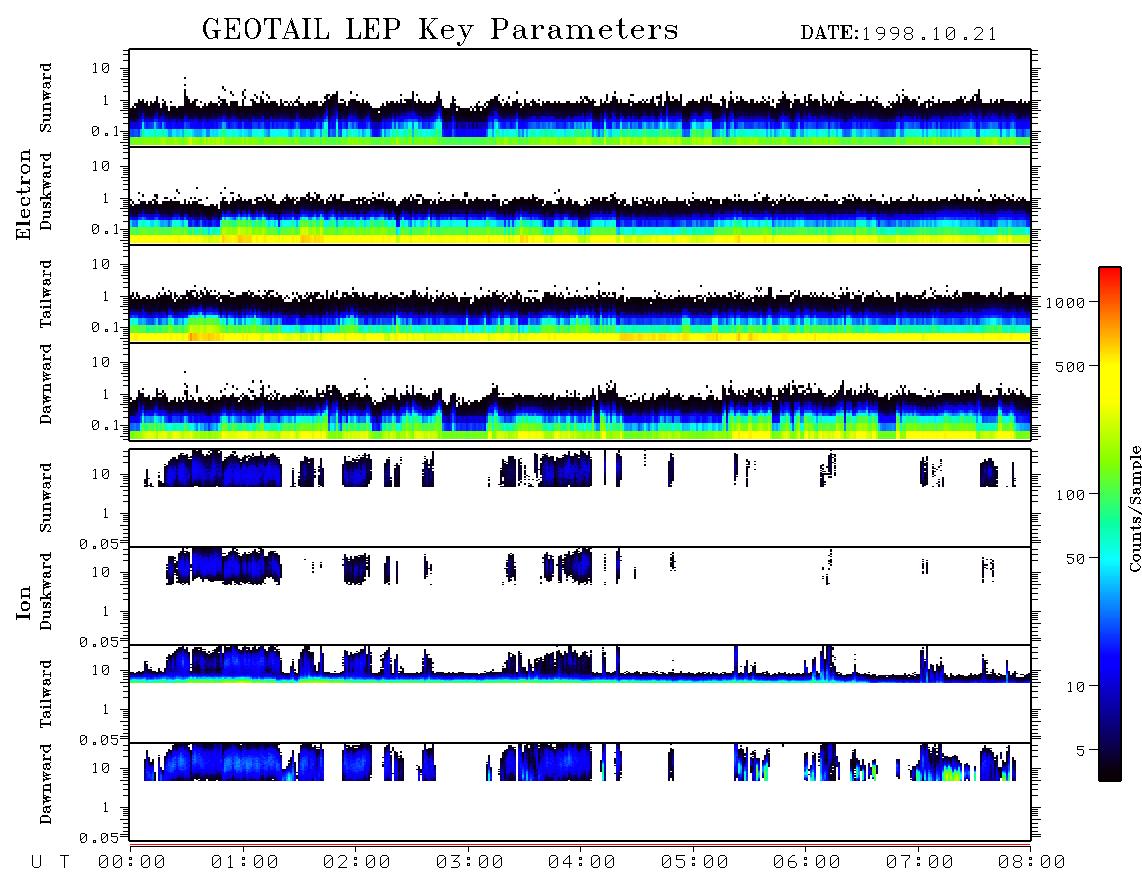
Task: Select the Ion "Dawnward" panel label
Action: click(46, 784)
